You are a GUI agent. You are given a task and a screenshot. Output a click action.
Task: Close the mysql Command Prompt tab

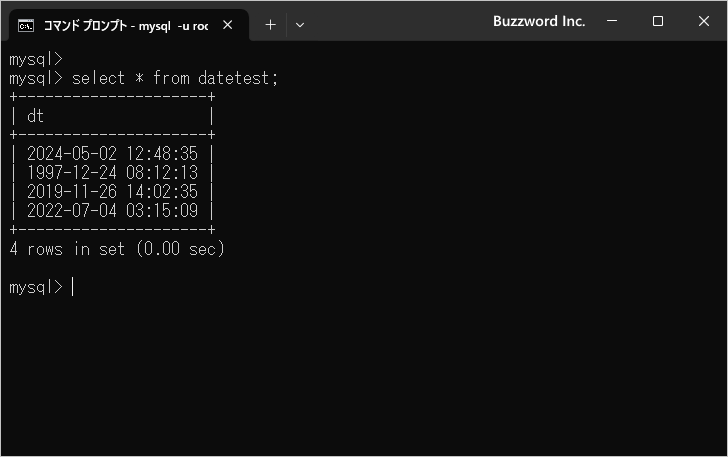228,25
